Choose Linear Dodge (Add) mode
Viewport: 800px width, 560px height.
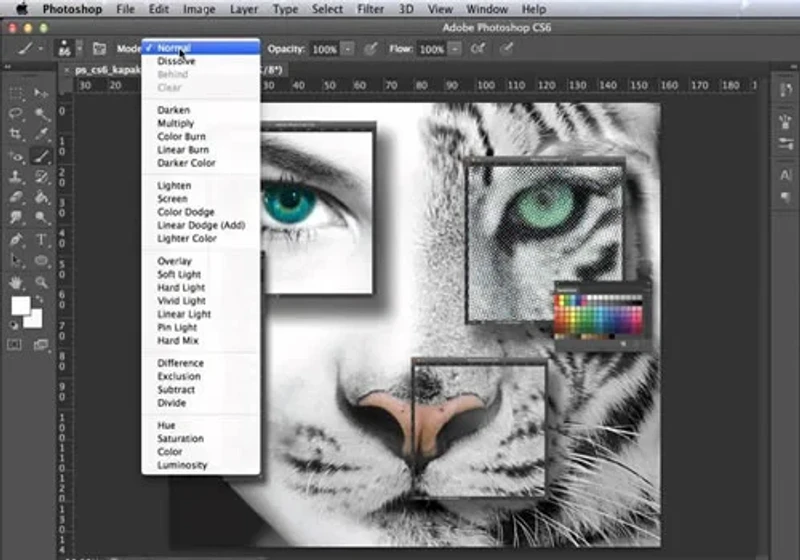pos(201,225)
